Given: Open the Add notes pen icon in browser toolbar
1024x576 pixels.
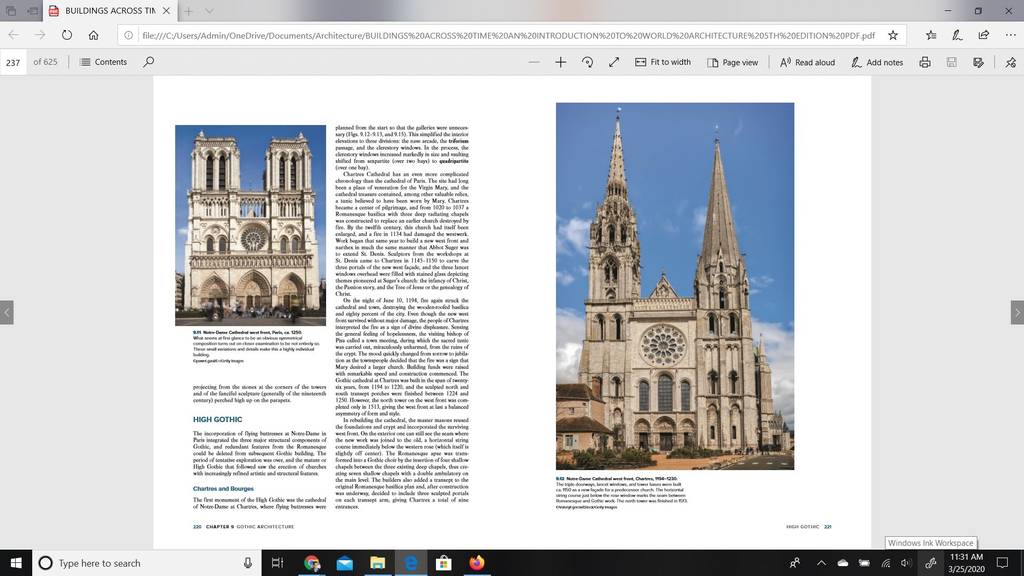Looking at the screenshot, I should point(957,35).
